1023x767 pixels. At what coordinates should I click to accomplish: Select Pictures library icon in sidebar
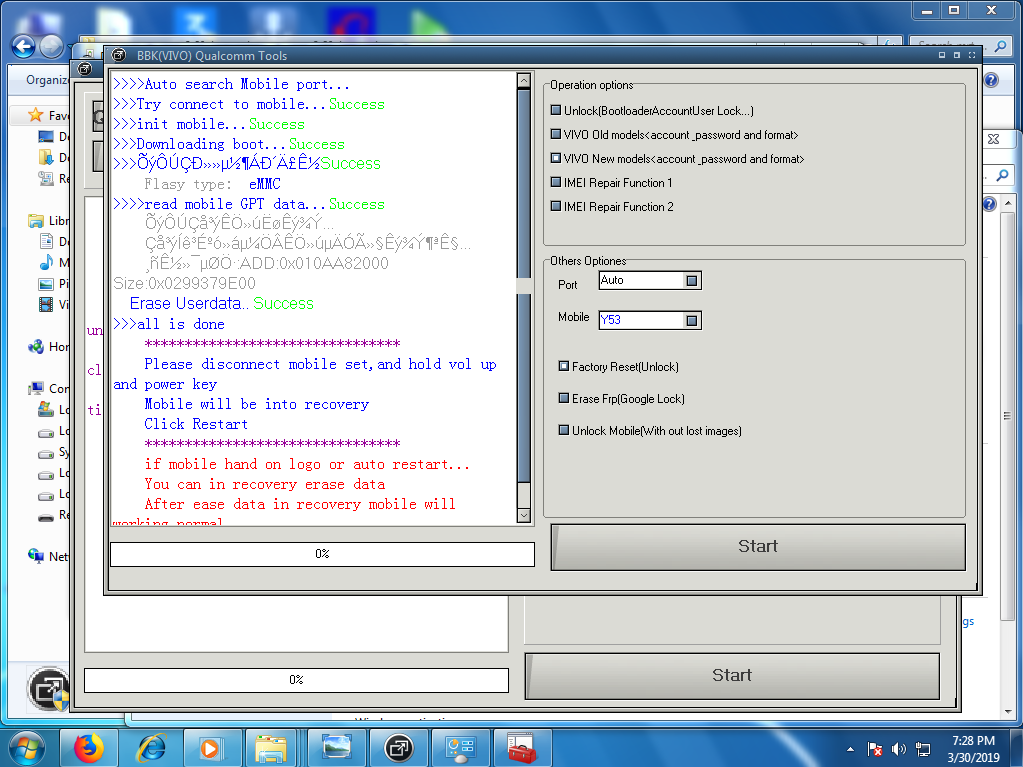46,284
